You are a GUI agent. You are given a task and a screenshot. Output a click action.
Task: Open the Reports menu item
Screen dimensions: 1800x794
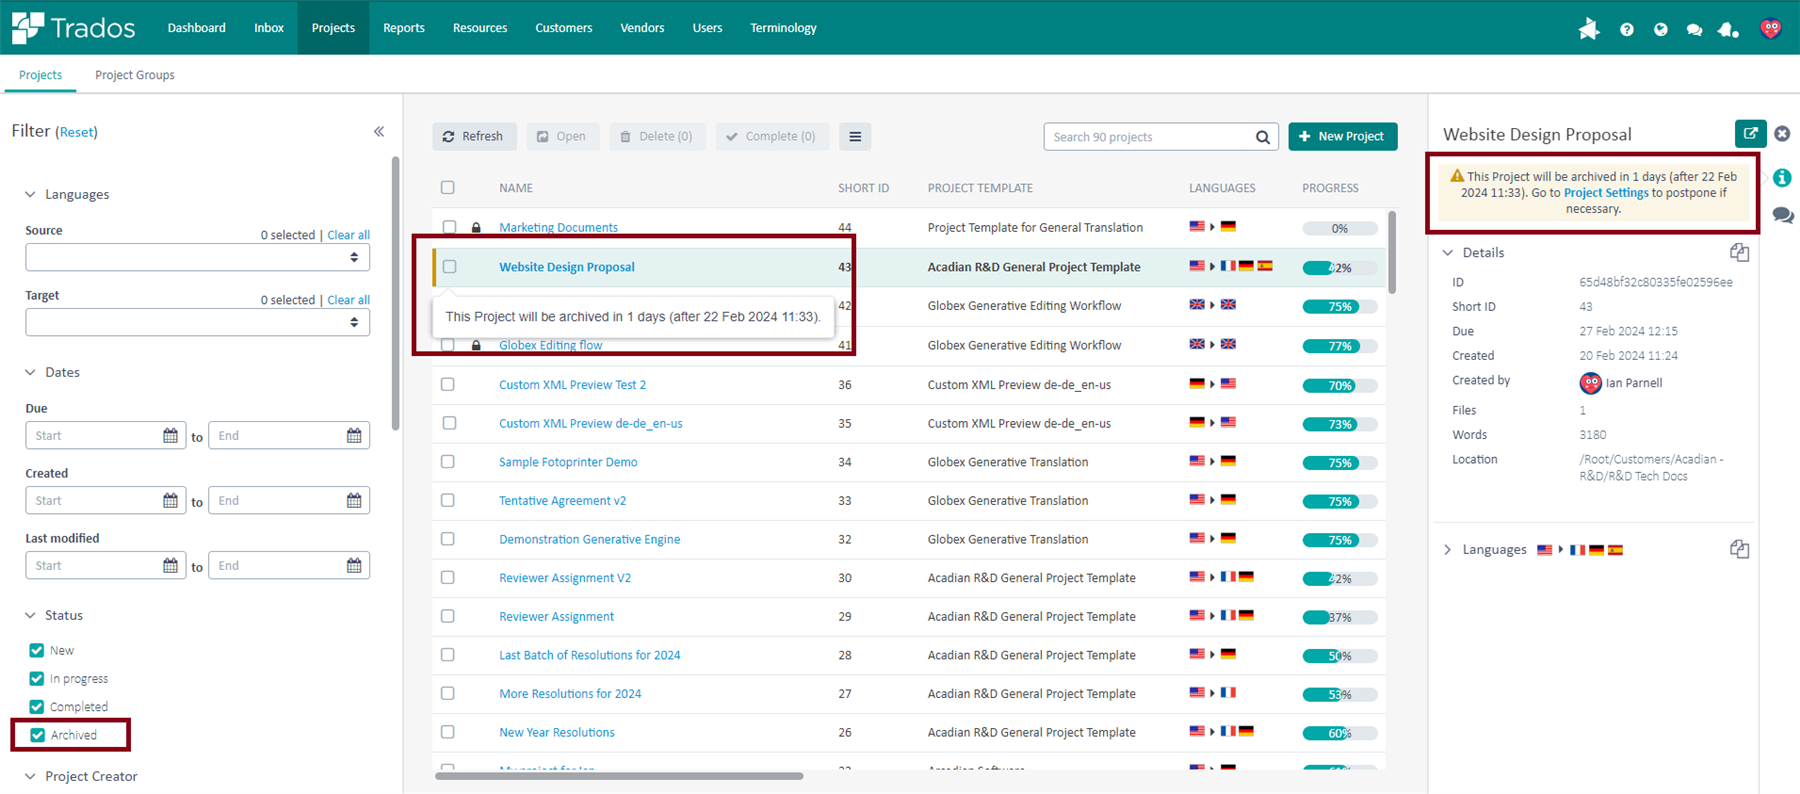click(404, 28)
